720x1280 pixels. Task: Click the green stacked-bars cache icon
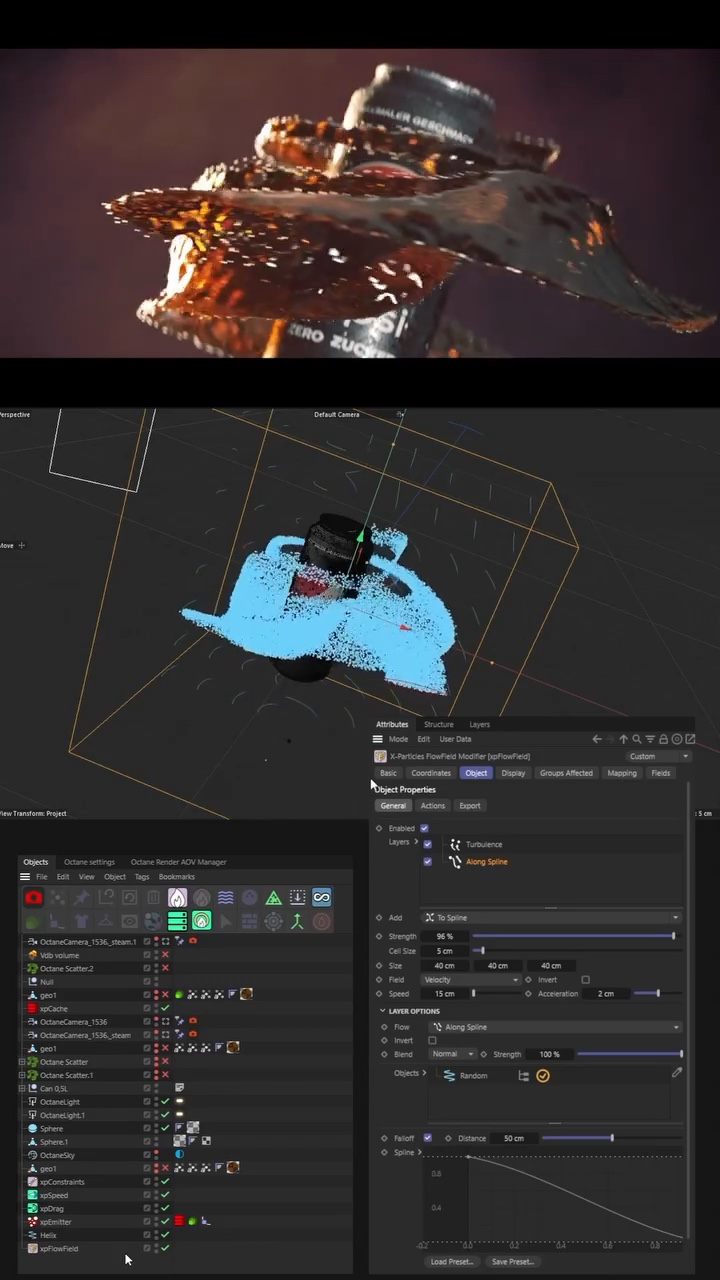pos(177,921)
